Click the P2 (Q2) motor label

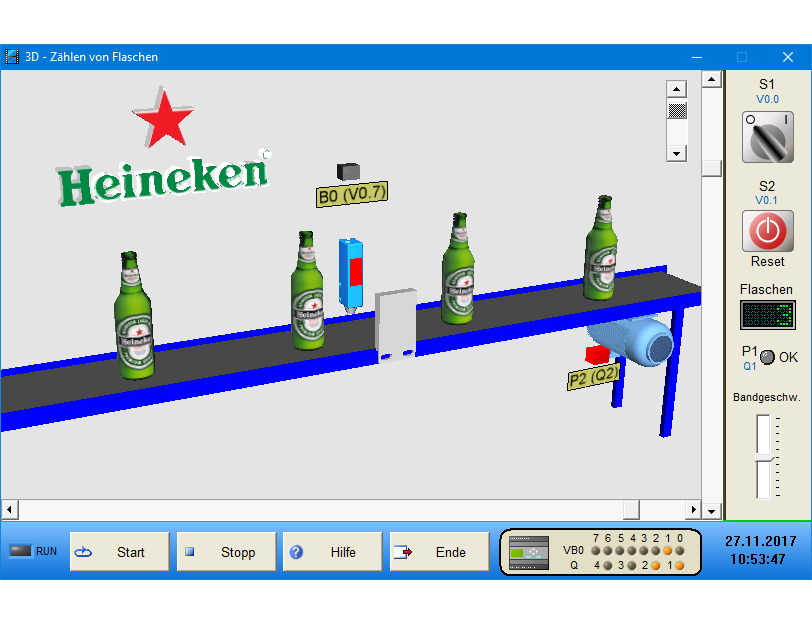coord(593,377)
